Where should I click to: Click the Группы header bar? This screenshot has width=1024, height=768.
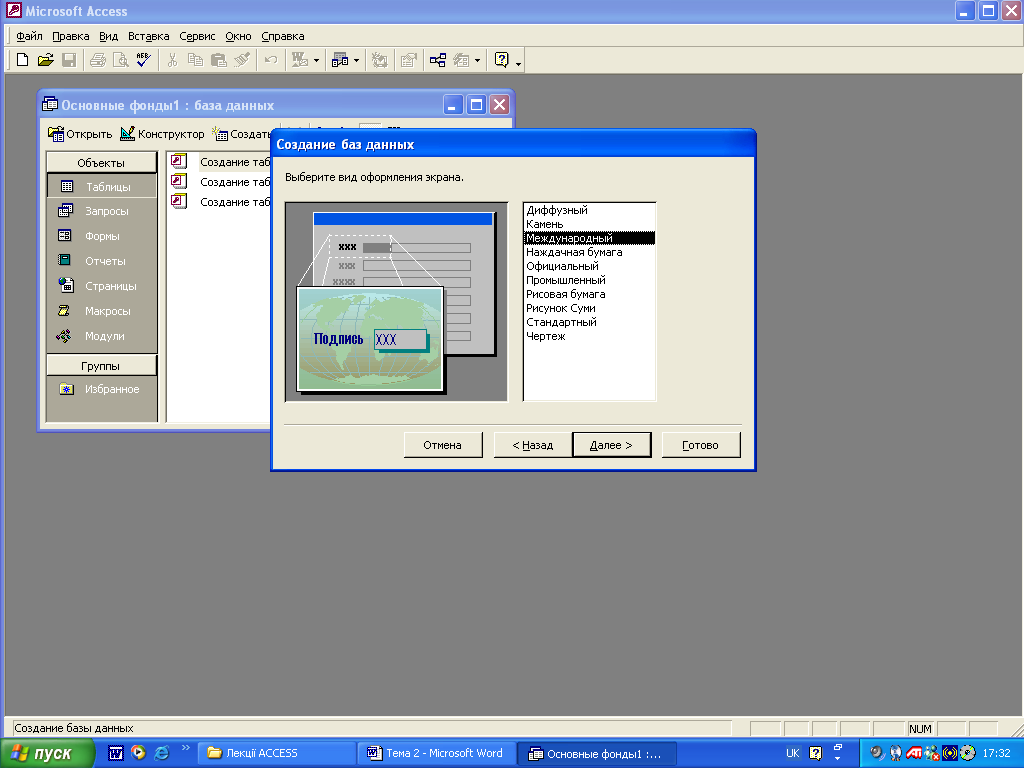point(101,366)
